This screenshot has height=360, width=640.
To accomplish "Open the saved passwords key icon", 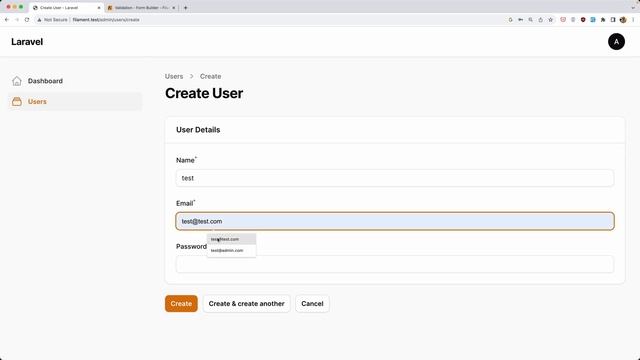I will tap(520, 20).
